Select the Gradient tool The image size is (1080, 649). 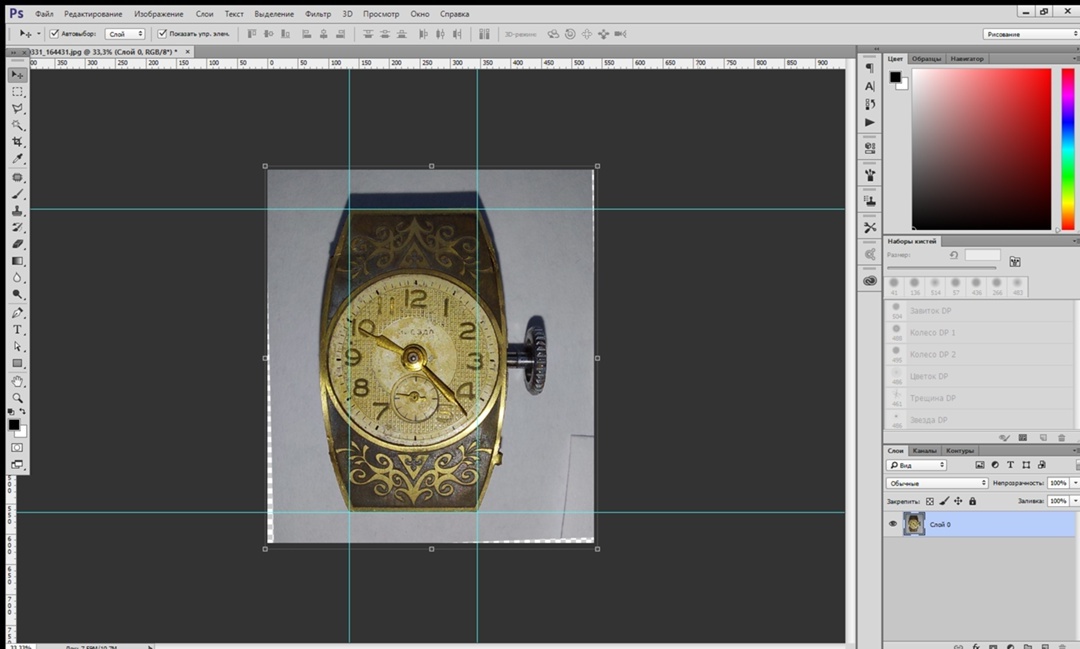pos(17,261)
